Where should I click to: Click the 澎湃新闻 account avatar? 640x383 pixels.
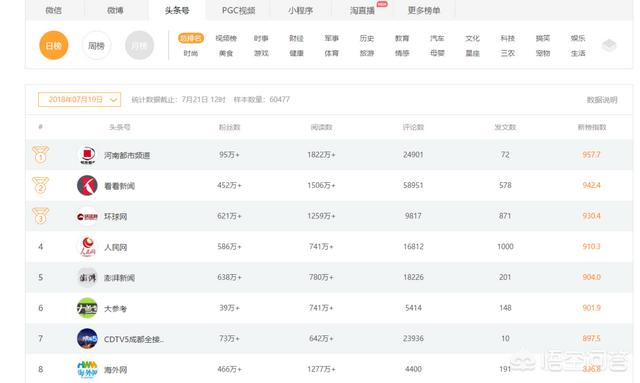tap(87, 278)
